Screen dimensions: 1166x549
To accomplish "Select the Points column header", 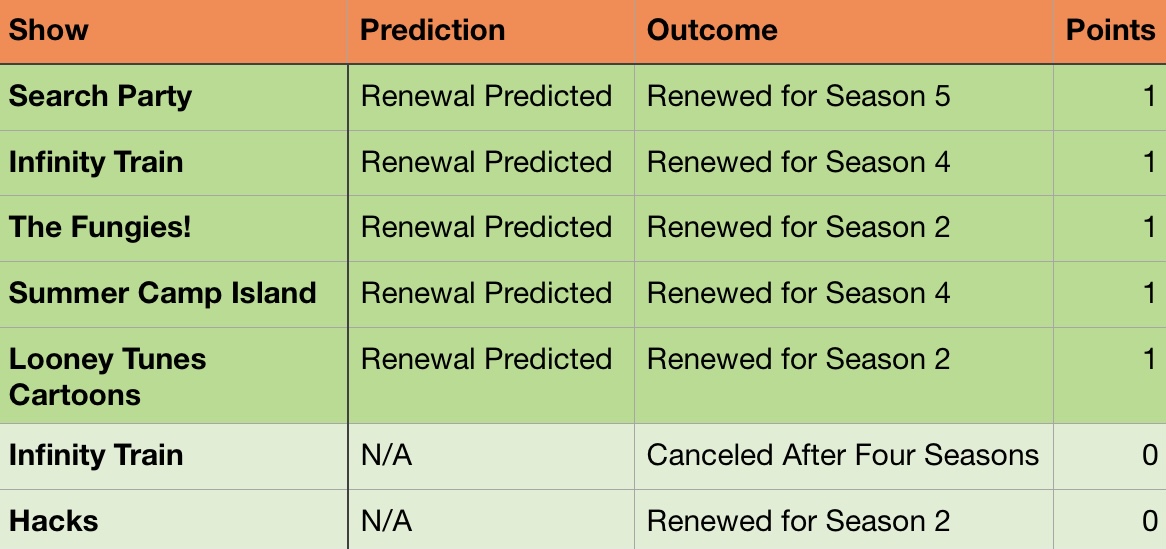I will [x=1110, y=30].
